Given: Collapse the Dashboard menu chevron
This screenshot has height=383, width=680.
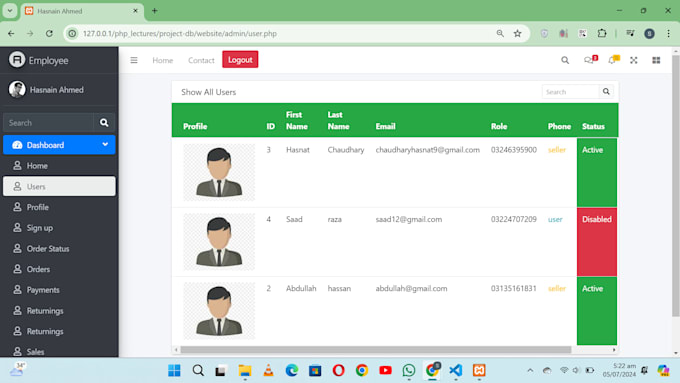Looking at the screenshot, I should pyautogui.click(x=105, y=144).
